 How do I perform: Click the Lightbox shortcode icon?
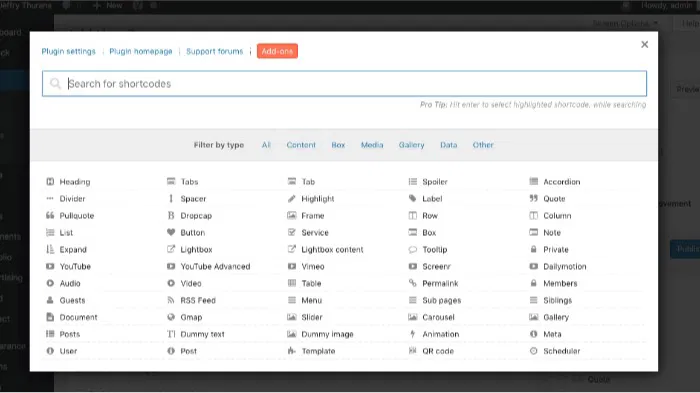[x=171, y=249]
